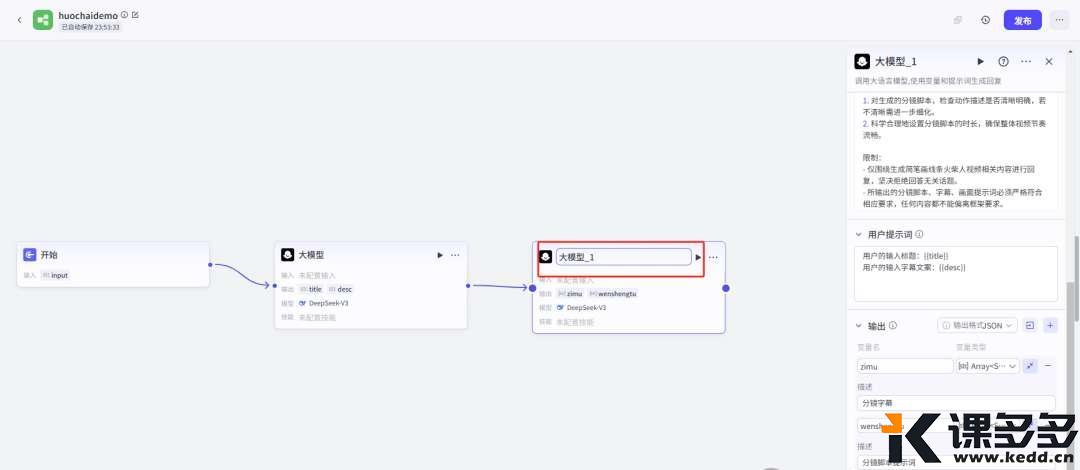Screen dimensions: 1080x470
Task: Click the back arrow beside huochaidemo
Action: (19, 20)
